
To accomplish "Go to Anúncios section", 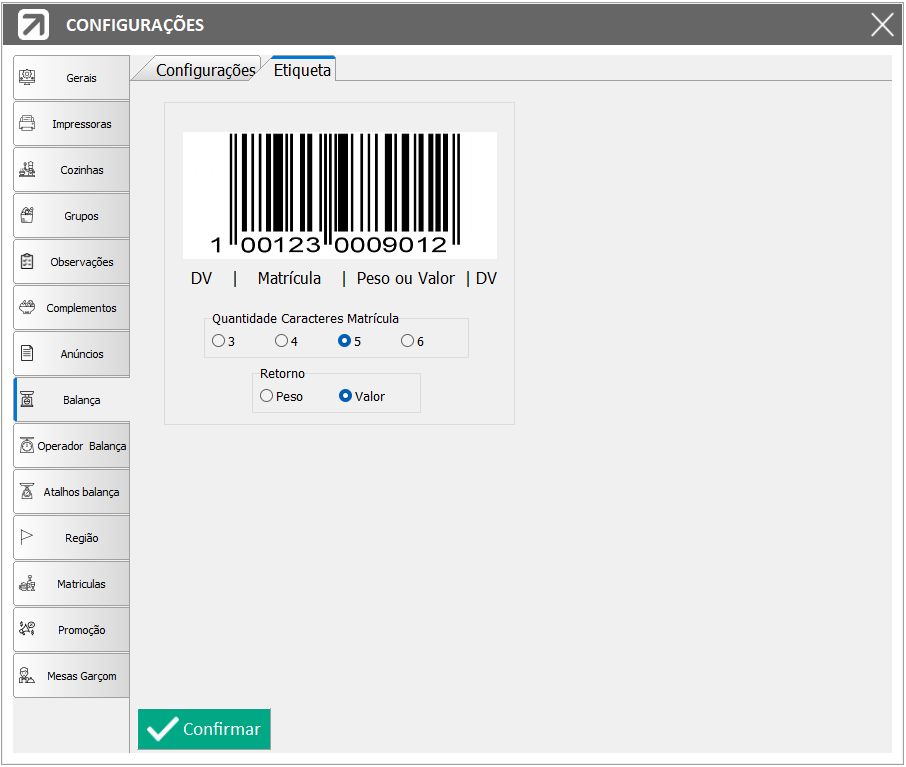I will coord(72,354).
